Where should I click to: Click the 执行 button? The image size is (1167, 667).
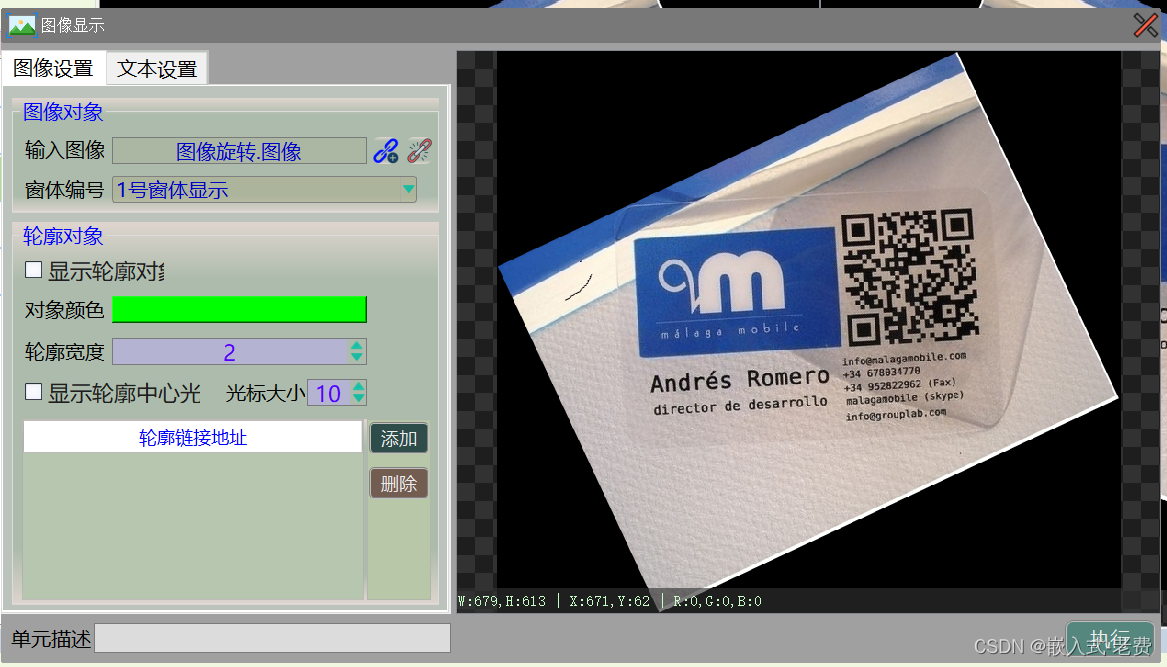[1110, 639]
